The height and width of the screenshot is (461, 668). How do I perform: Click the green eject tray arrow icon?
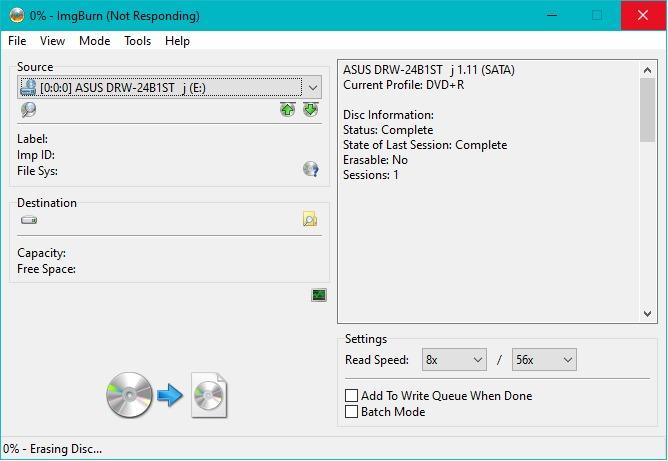click(x=288, y=109)
